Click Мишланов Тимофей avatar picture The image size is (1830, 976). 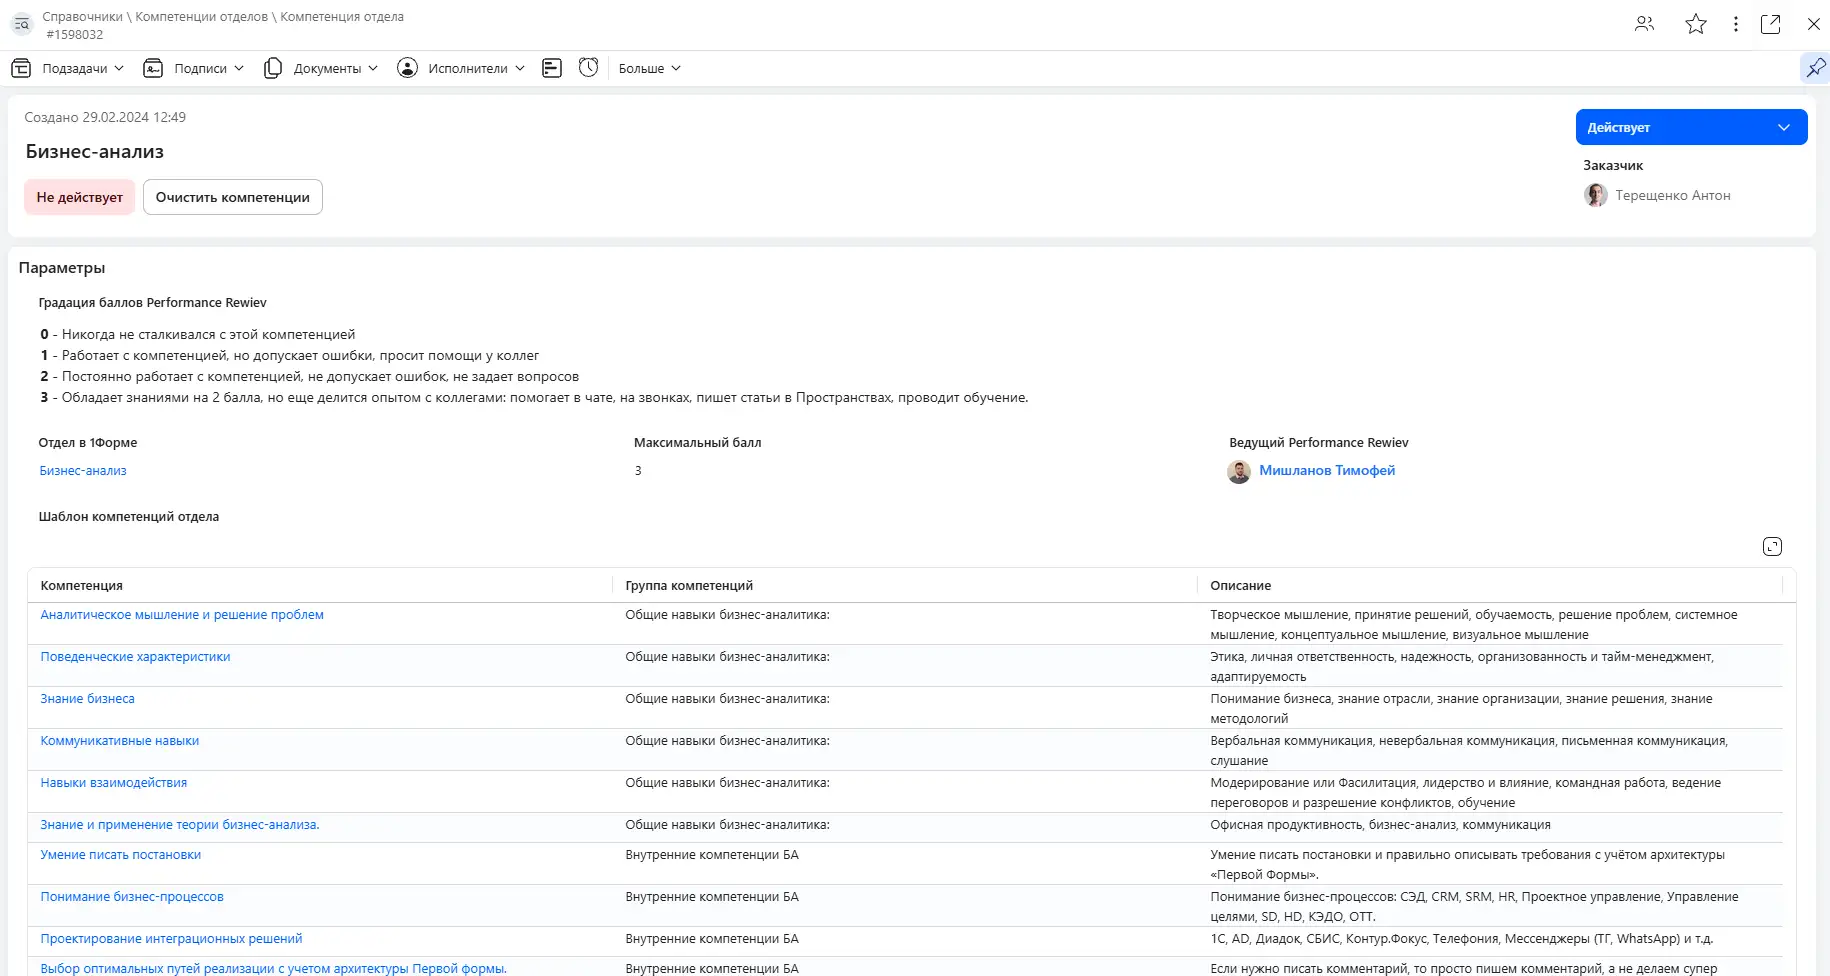pos(1239,471)
